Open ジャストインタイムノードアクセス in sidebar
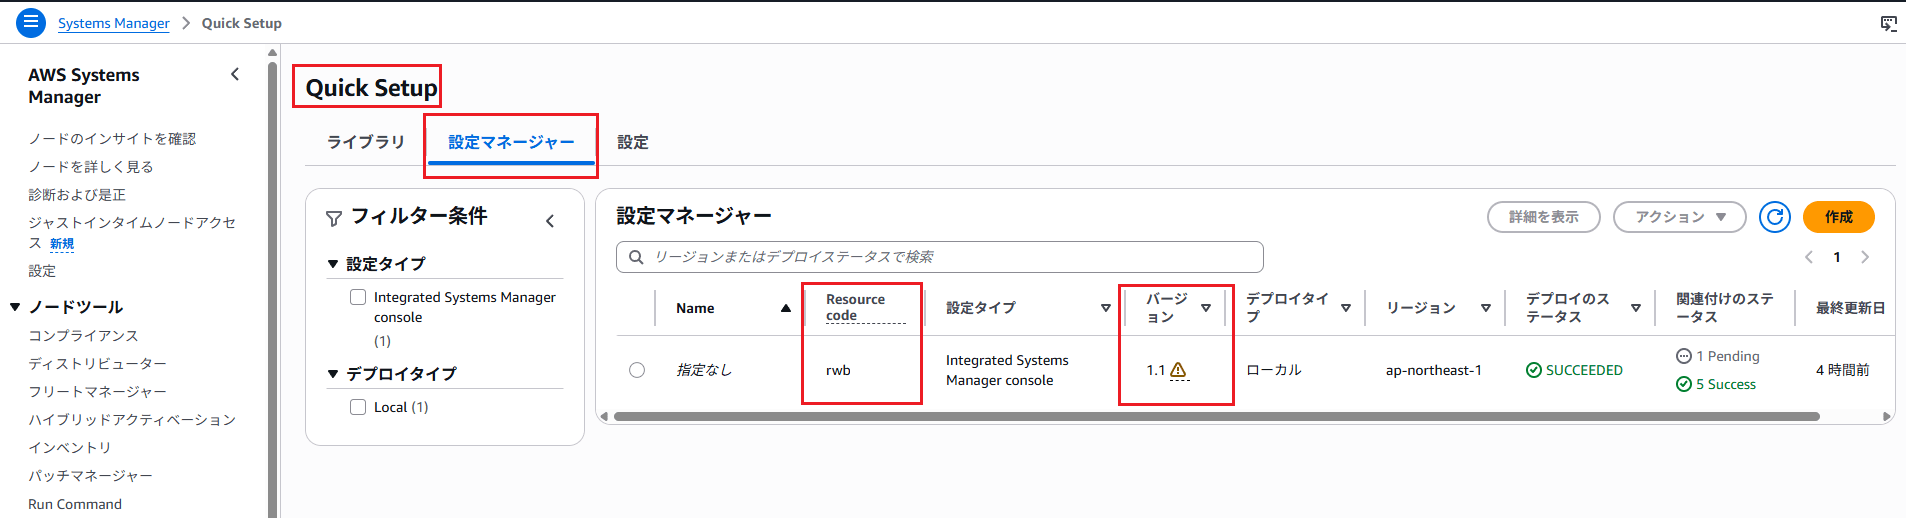Image resolution: width=1906 pixels, height=518 pixels. click(131, 232)
